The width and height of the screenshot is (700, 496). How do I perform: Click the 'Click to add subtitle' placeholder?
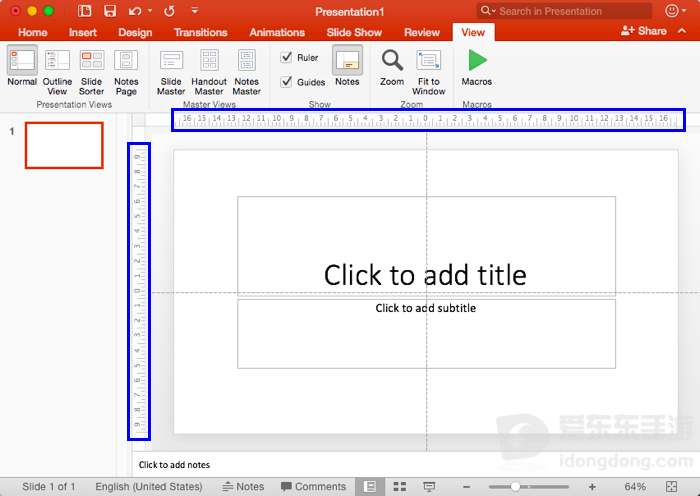coord(426,333)
